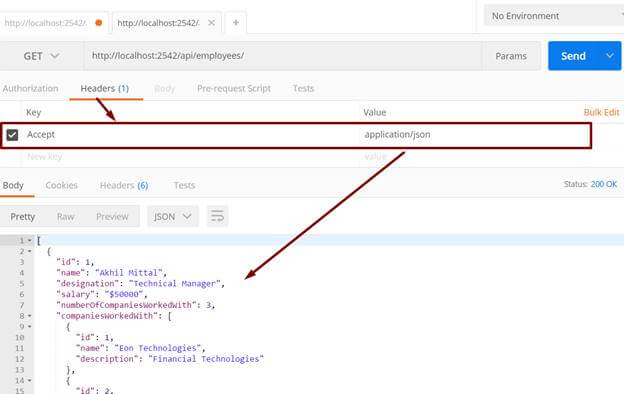Collapse companiesWorkedWith array at line 8
The width and height of the screenshot is (624, 394).
[29, 316]
